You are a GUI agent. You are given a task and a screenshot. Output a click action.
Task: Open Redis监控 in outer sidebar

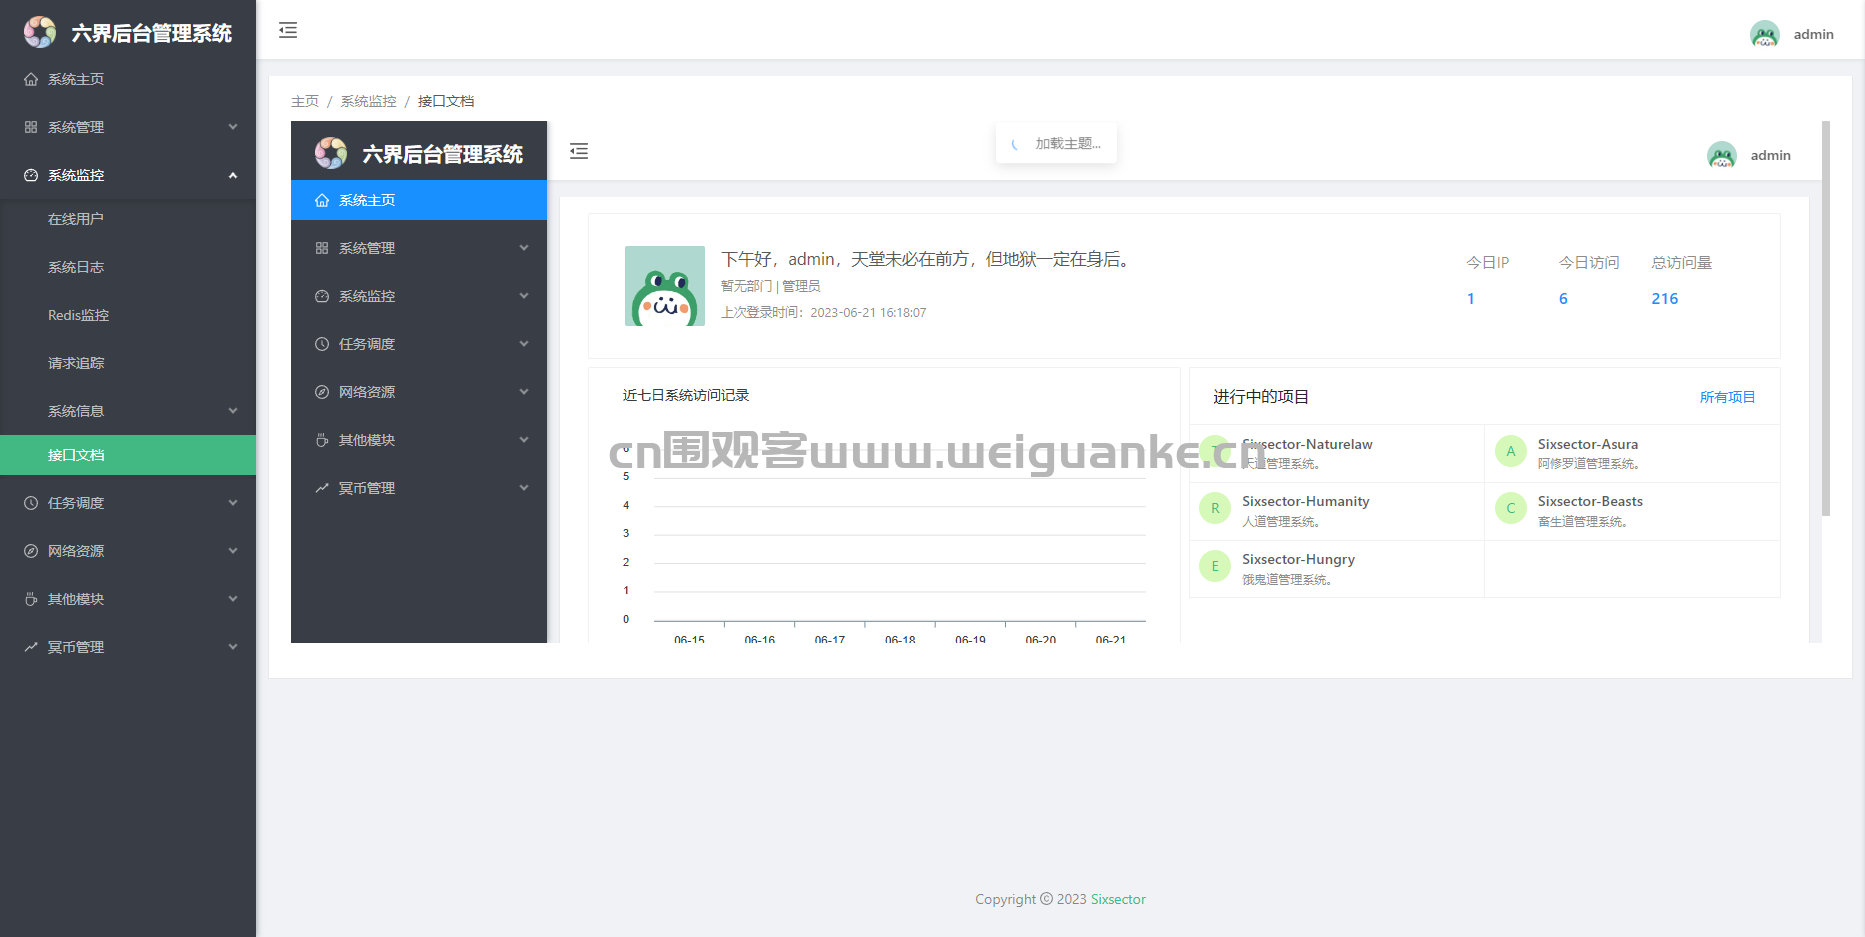[128, 315]
